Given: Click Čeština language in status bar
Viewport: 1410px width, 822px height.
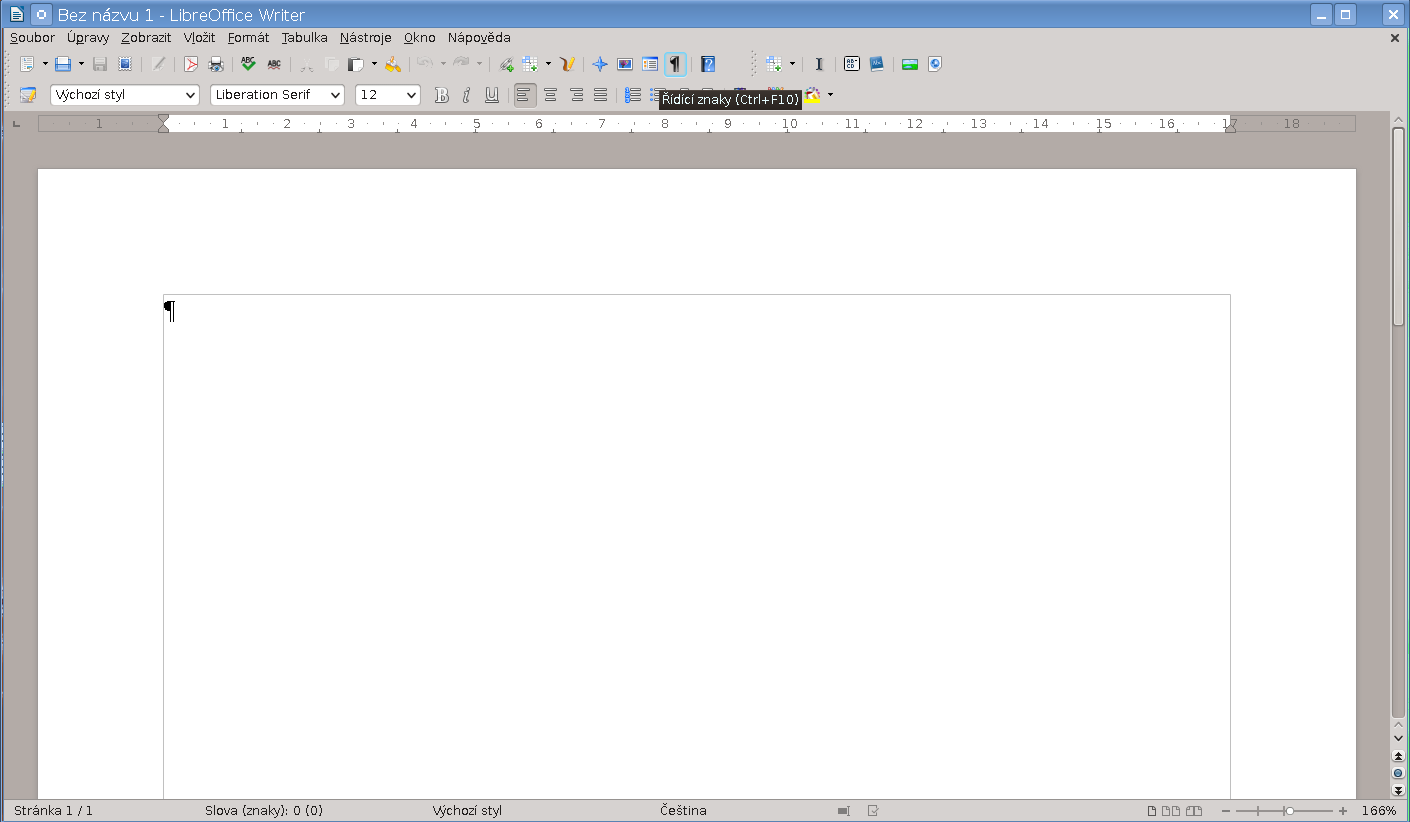Looking at the screenshot, I should coord(683,811).
